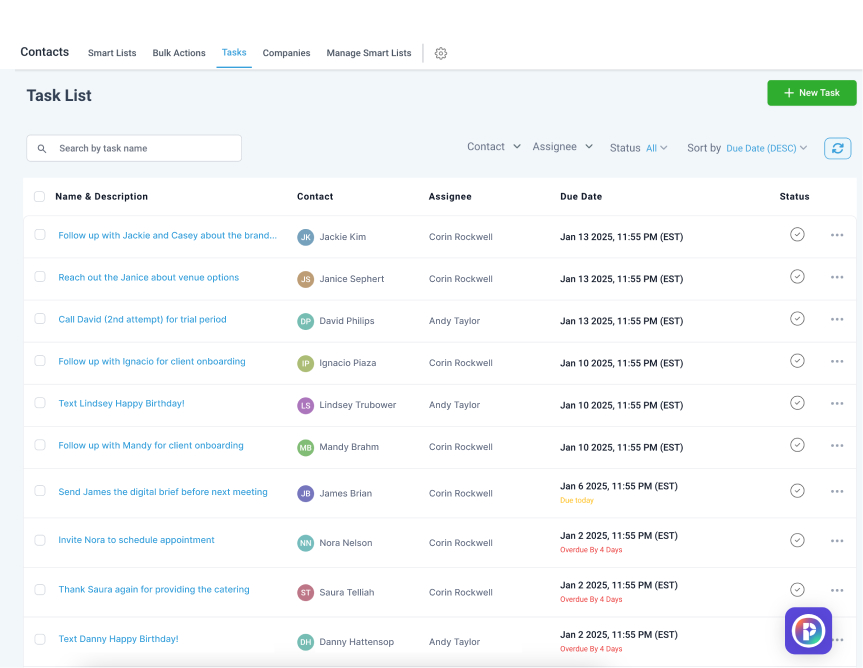Focus the Search by task name field
The image size is (863, 668).
[134, 149]
